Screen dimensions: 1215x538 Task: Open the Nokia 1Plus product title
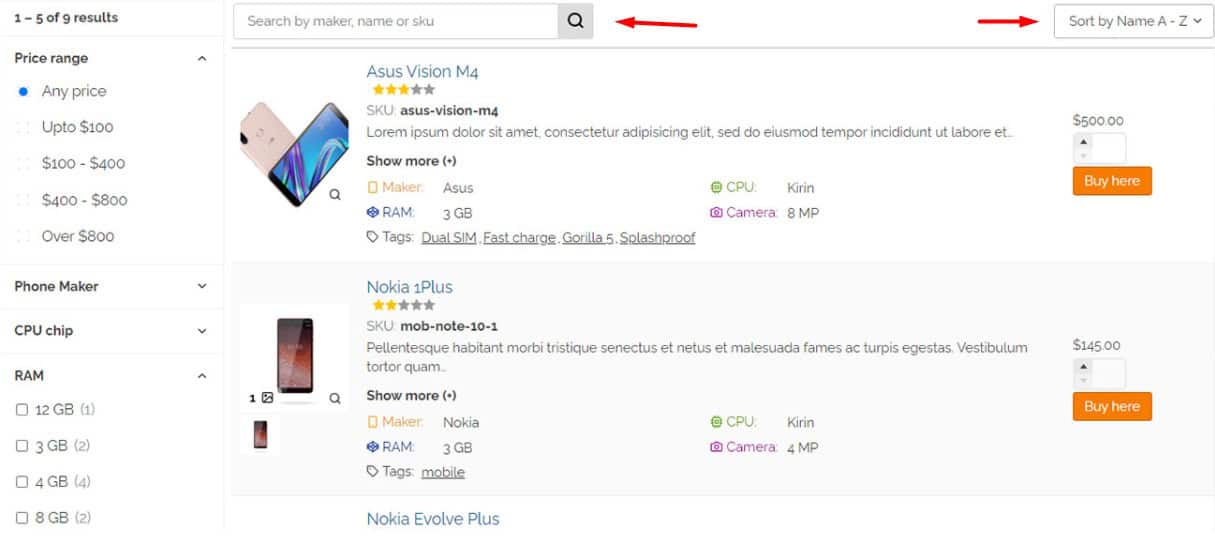pos(409,287)
